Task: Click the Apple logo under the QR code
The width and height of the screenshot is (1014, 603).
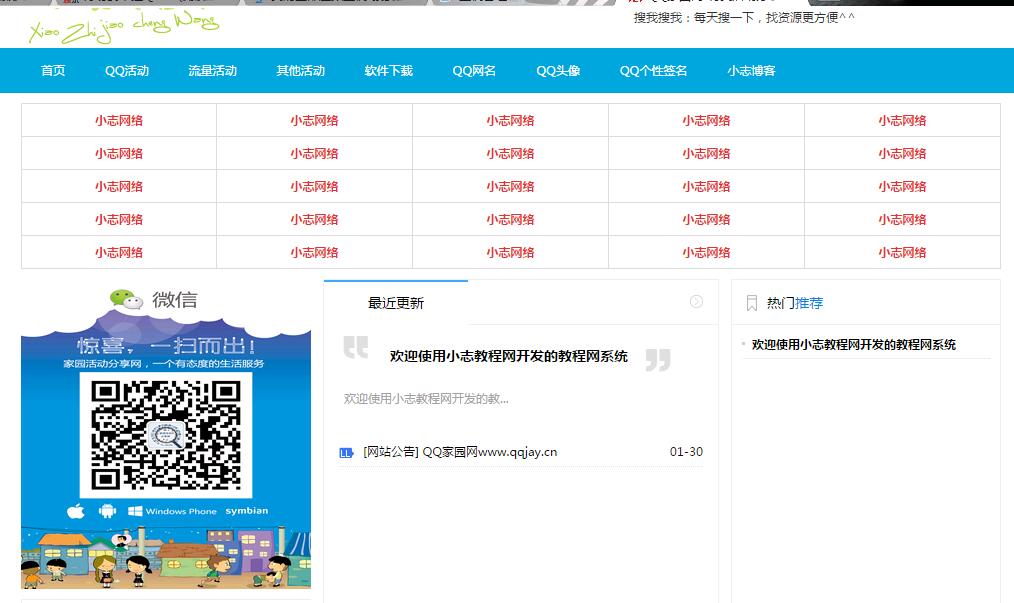Action: [76, 511]
